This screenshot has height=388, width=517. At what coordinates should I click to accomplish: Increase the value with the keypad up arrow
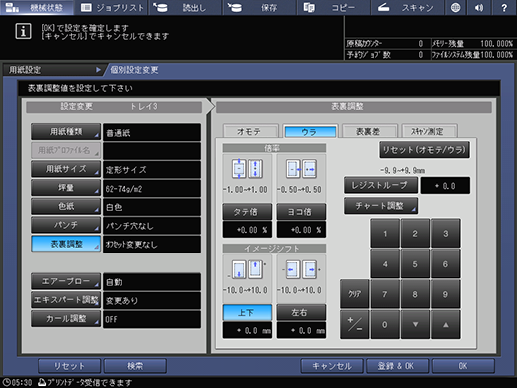pos(445,324)
